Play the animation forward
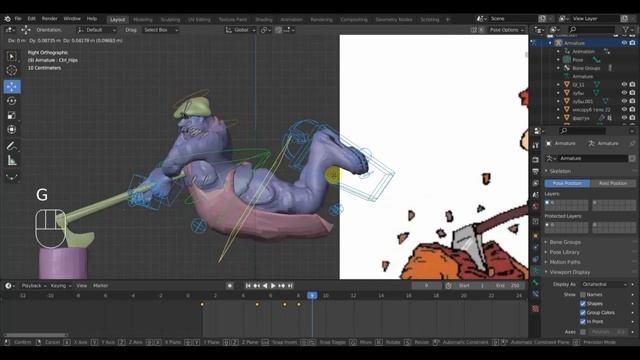 [273, 286]
